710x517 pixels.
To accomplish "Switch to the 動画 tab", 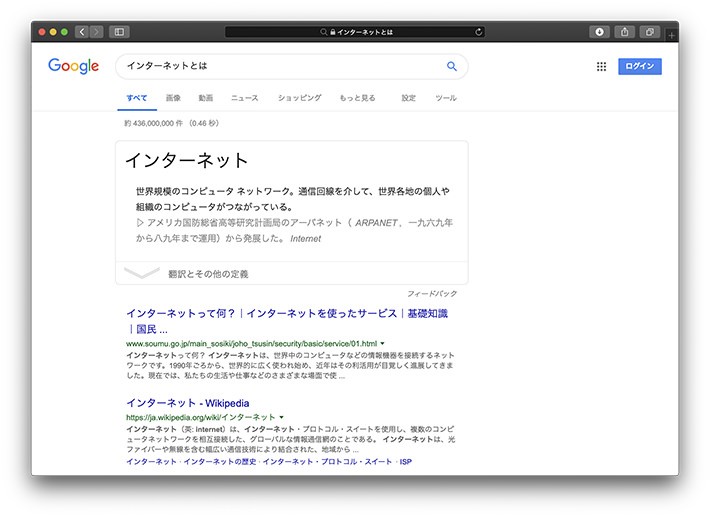I will click(x=206, y=98).
